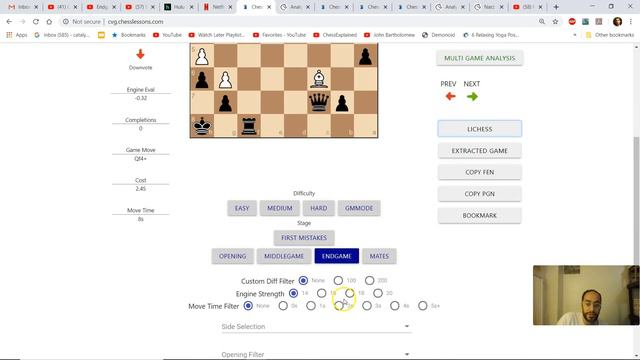Open the Other bookmarks folder
Image resolution: width=640 pixels, height=360 pixels.
[x=610, y=35]
